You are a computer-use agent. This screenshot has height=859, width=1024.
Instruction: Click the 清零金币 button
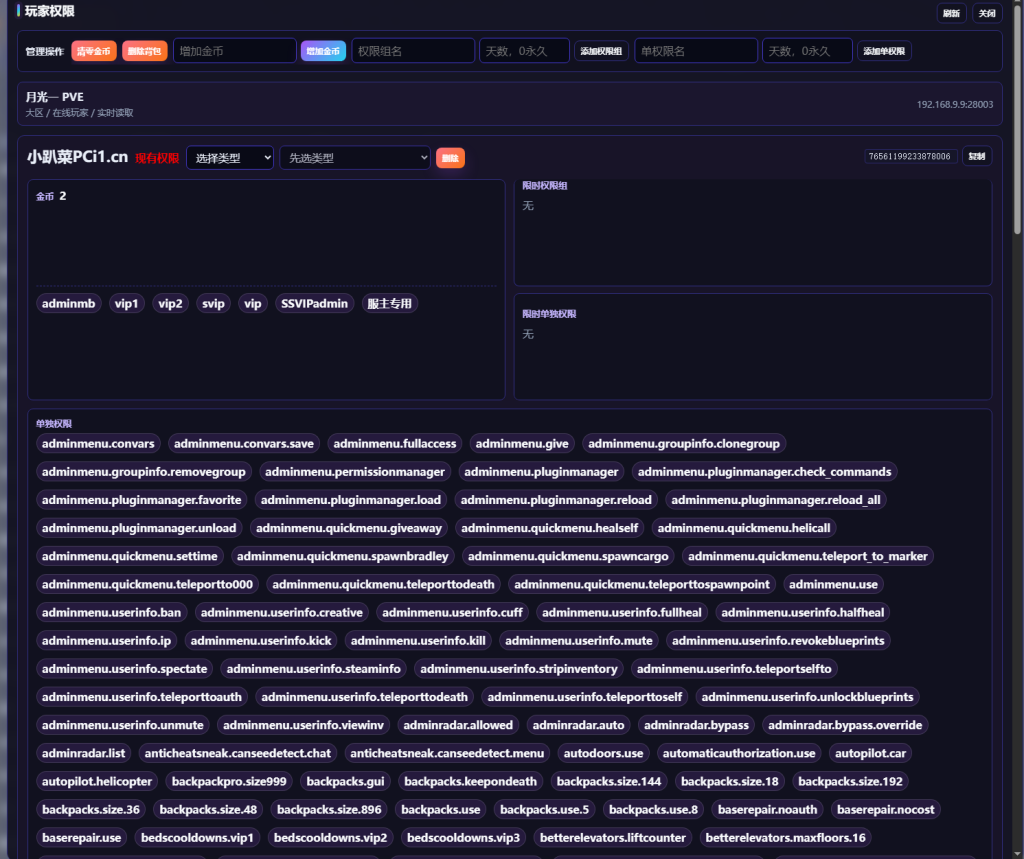93,51
